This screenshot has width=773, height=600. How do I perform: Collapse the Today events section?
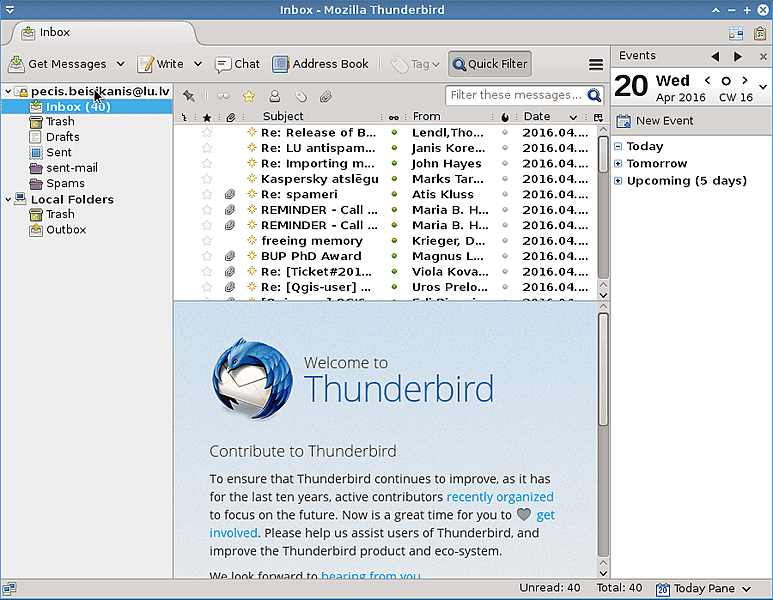618,146
